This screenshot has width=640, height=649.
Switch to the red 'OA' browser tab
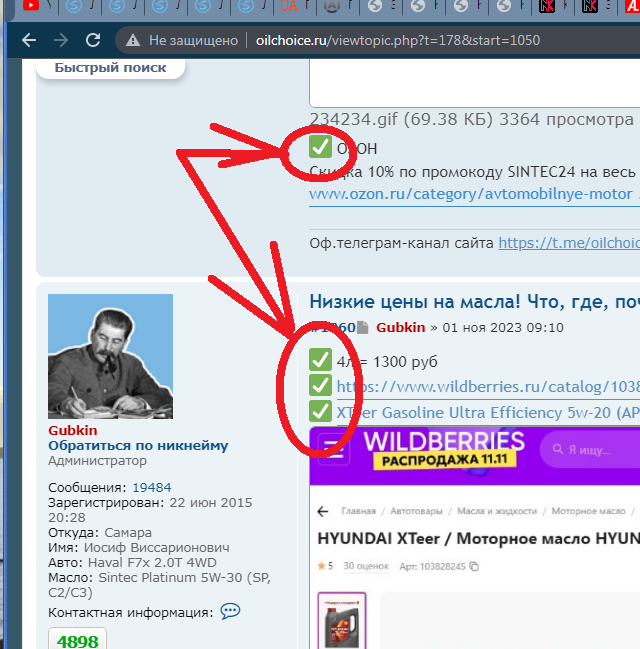289,5
